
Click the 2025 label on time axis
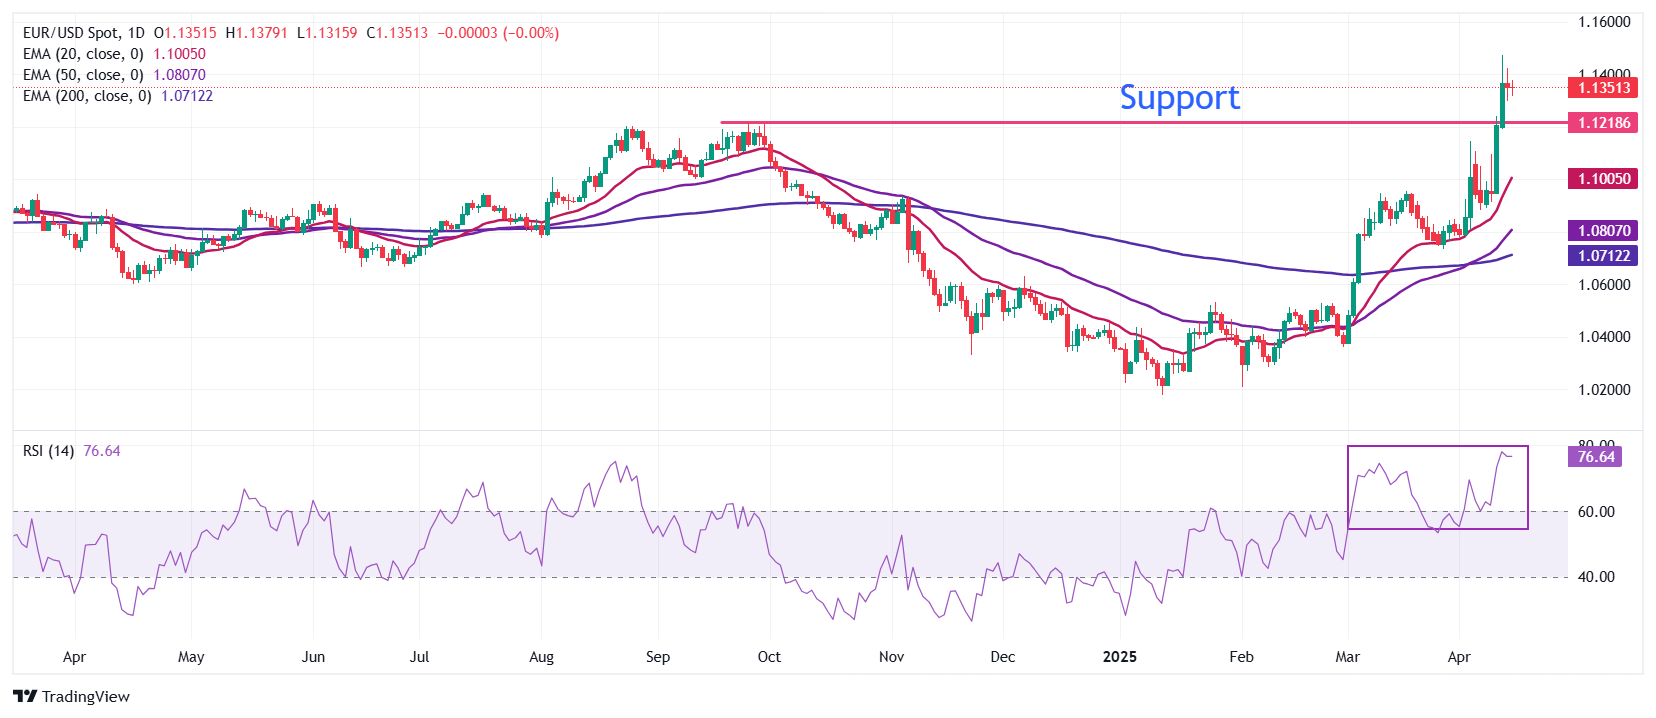coord(1119,657)
